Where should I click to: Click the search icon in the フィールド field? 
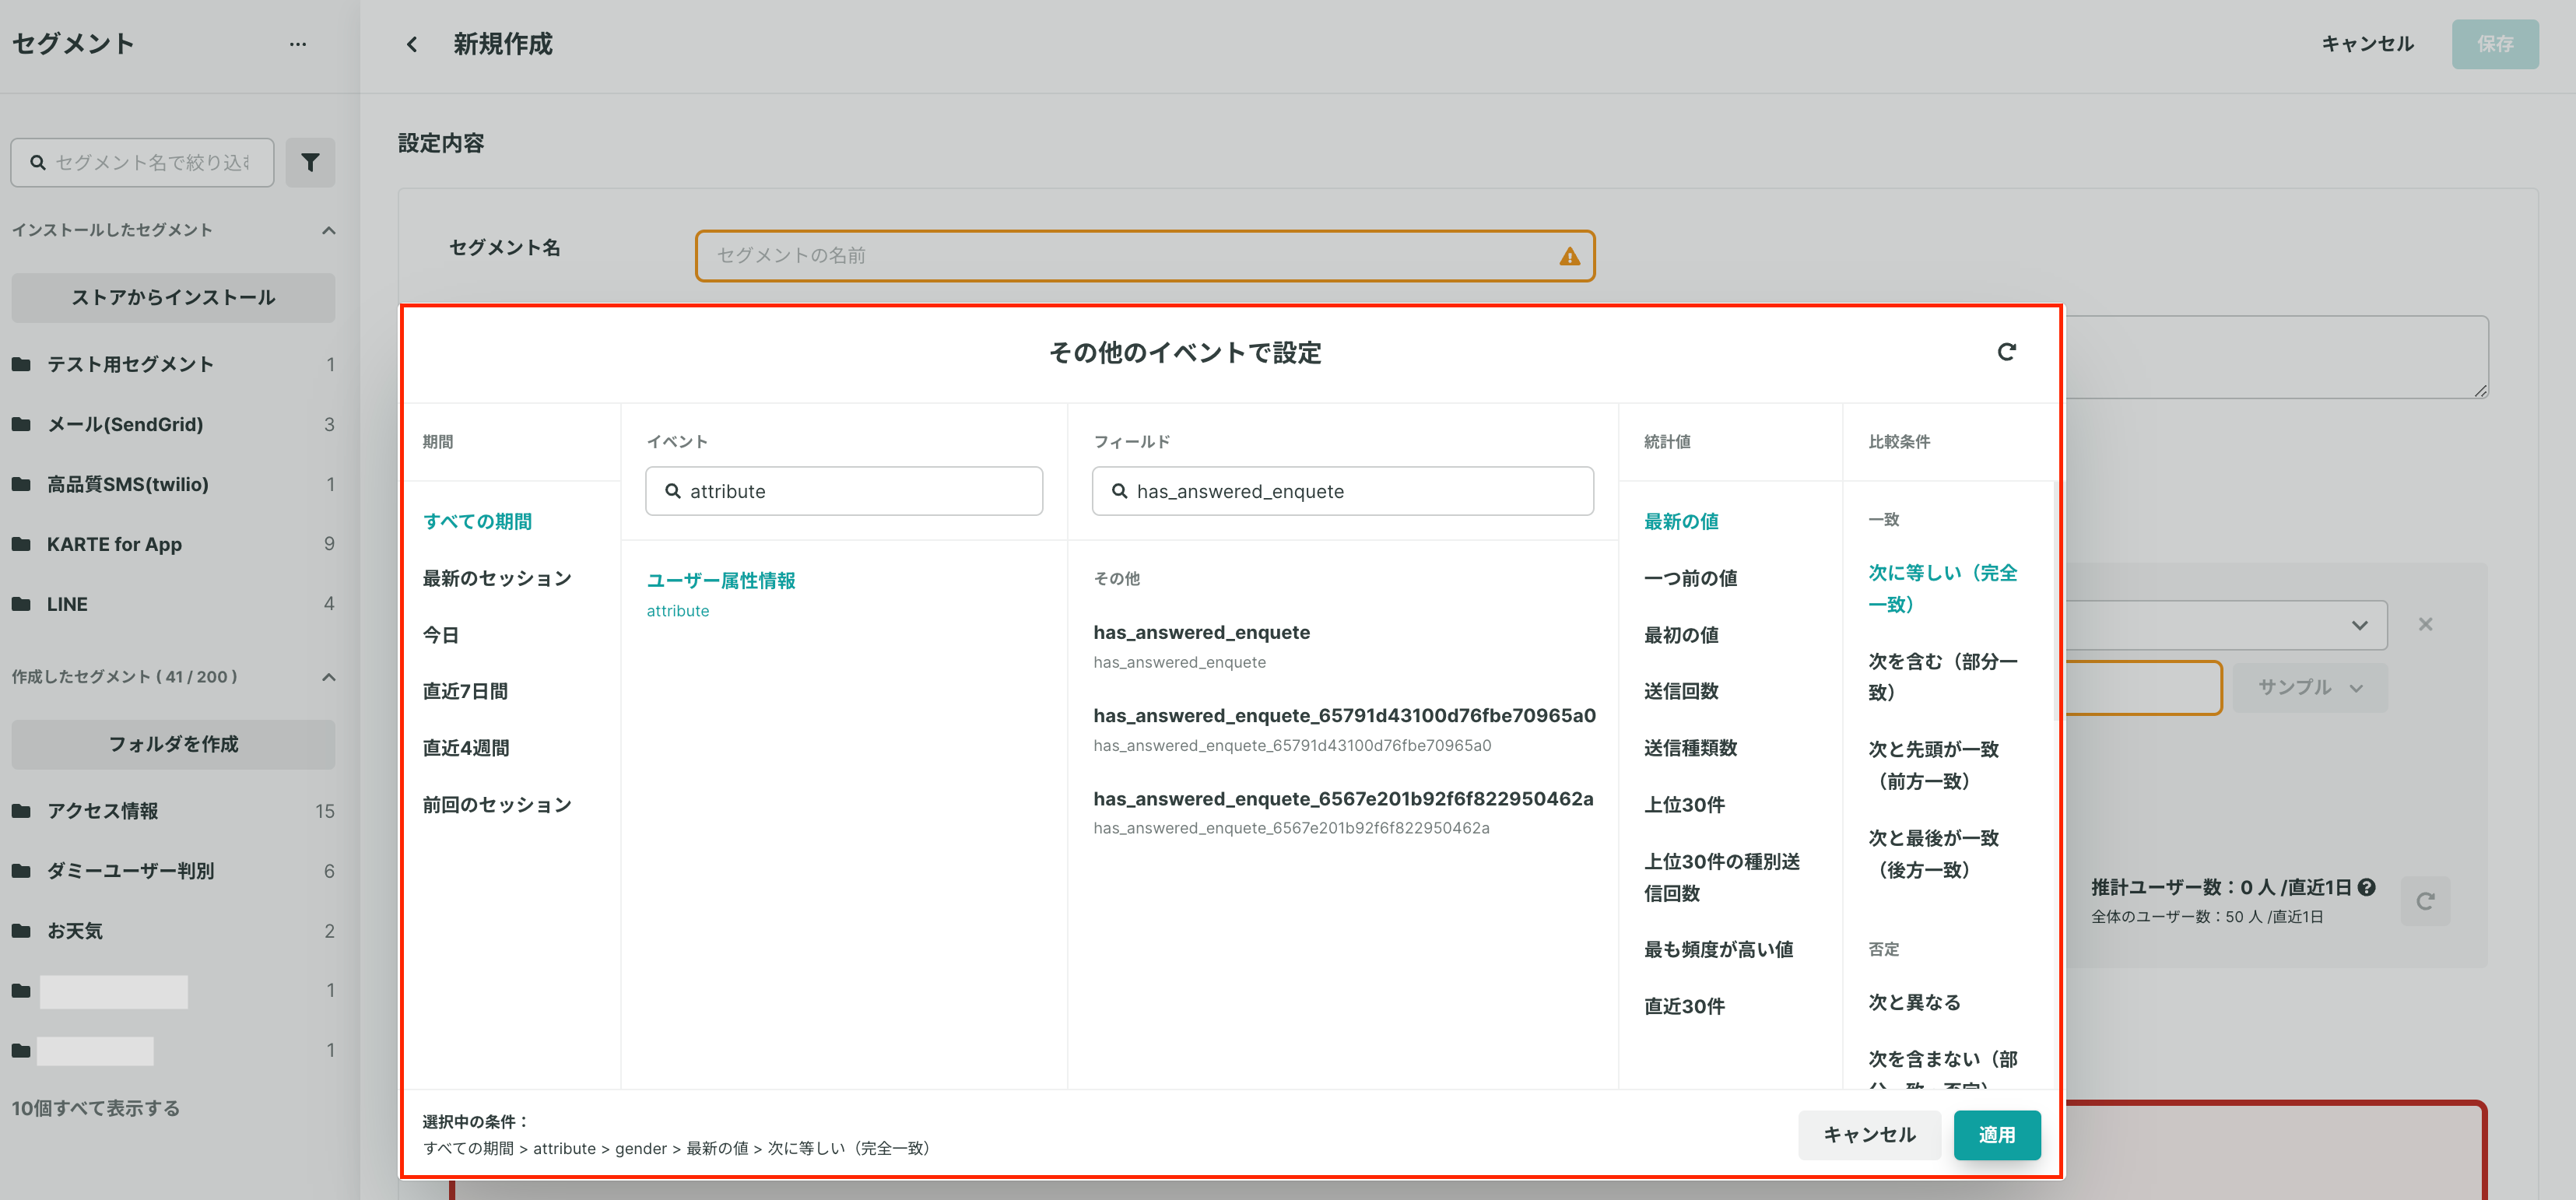pyautogui.click(x=1120, y=491)
